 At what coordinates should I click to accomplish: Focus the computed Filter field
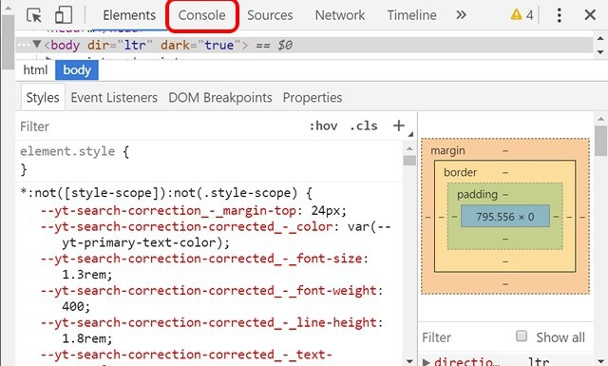(465, 337)
